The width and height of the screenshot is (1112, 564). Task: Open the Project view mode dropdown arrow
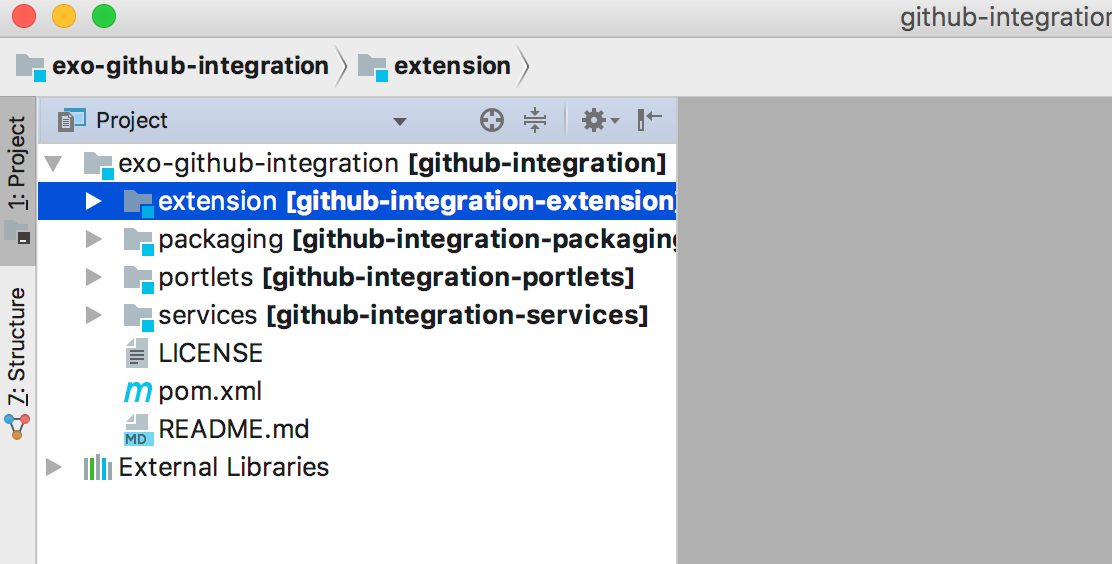pos(400,121)
